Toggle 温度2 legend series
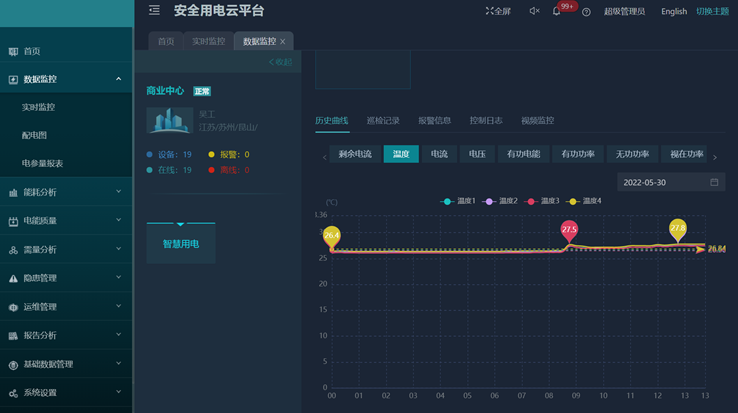The width and height of the screenshot is (738, 413). (500, 201)
